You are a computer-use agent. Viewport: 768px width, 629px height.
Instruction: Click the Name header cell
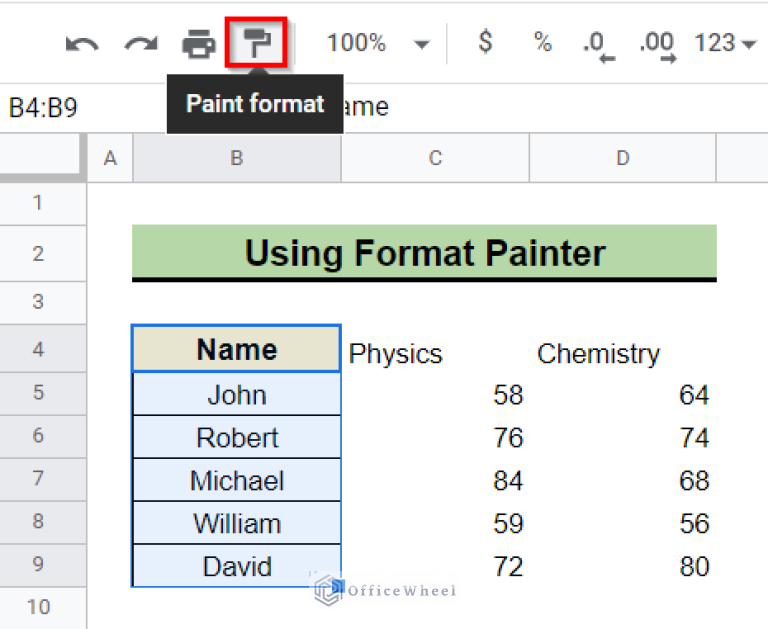[236, 350]
